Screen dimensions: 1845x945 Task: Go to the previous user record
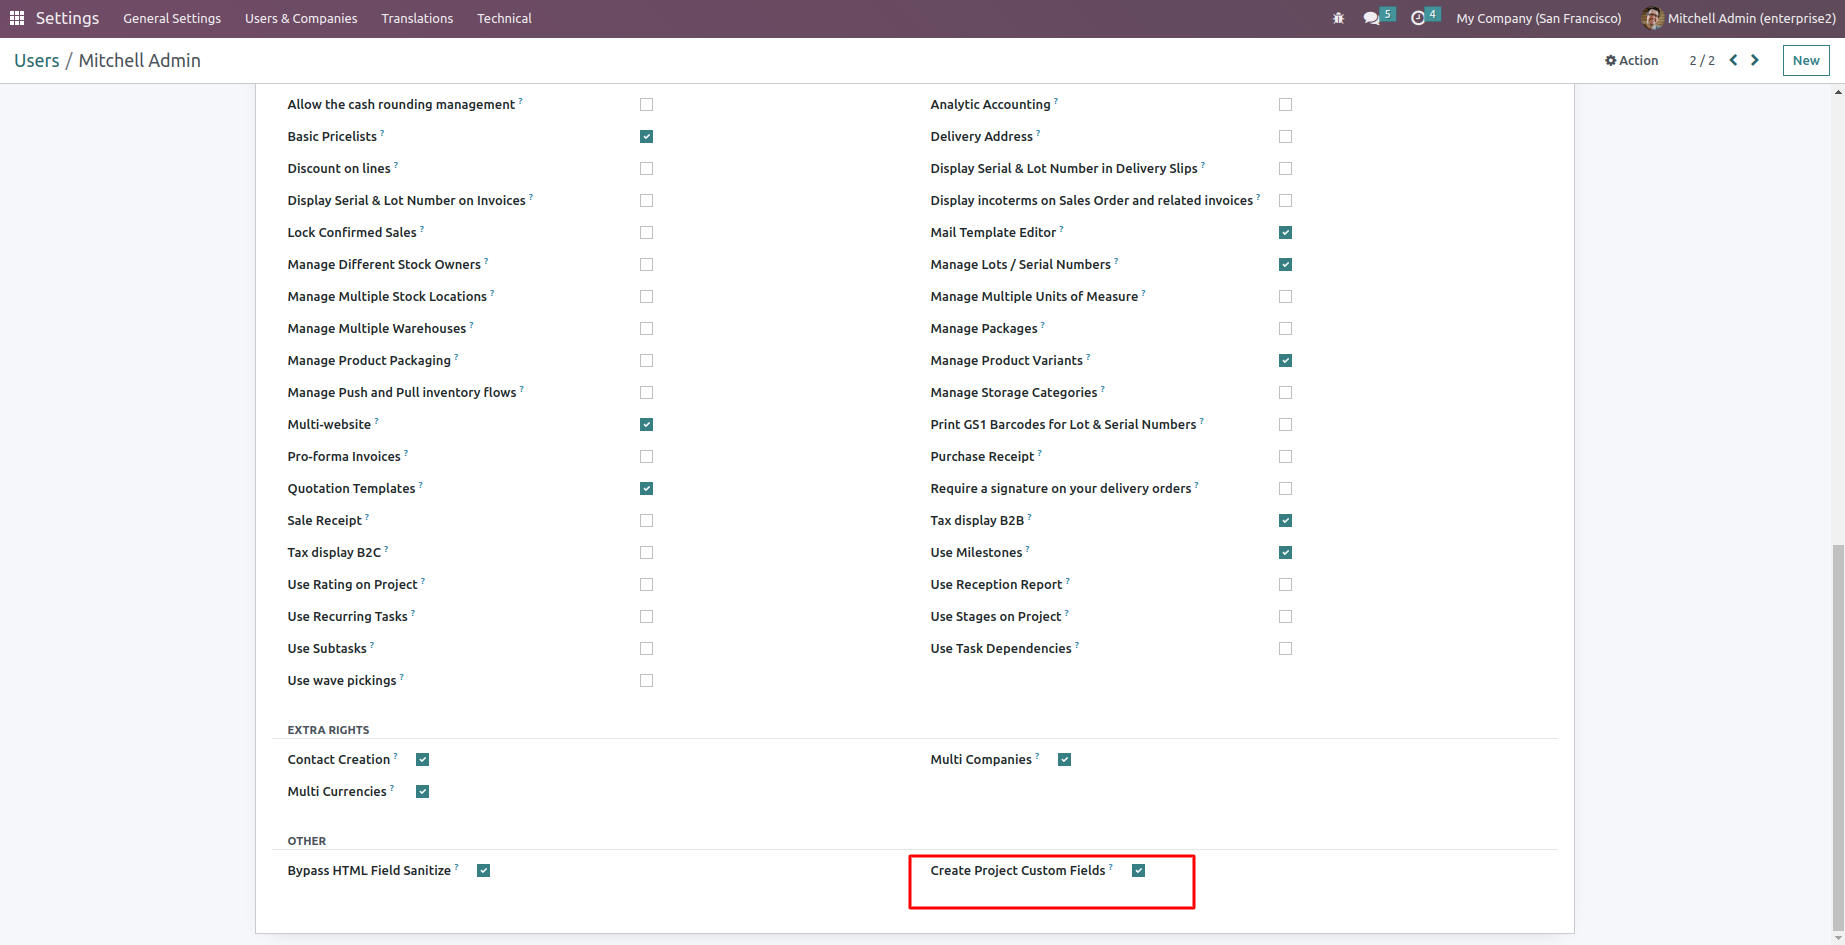(x=1733, y=60)
